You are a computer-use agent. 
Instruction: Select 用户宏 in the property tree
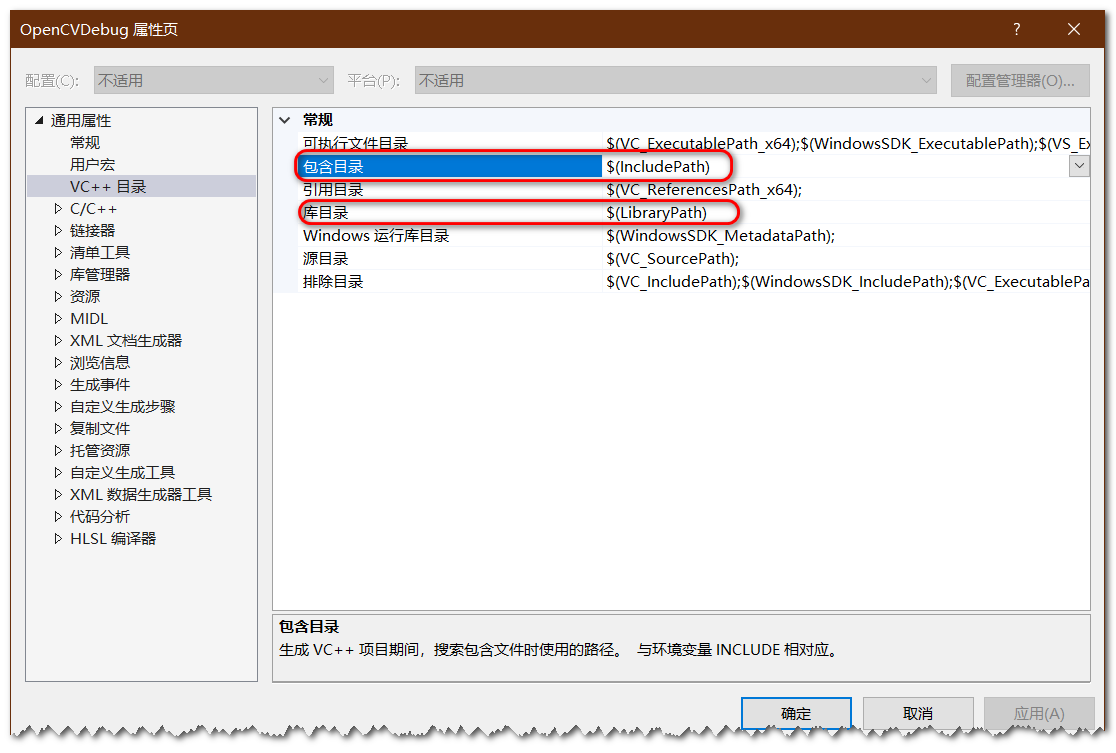(93, 164)
